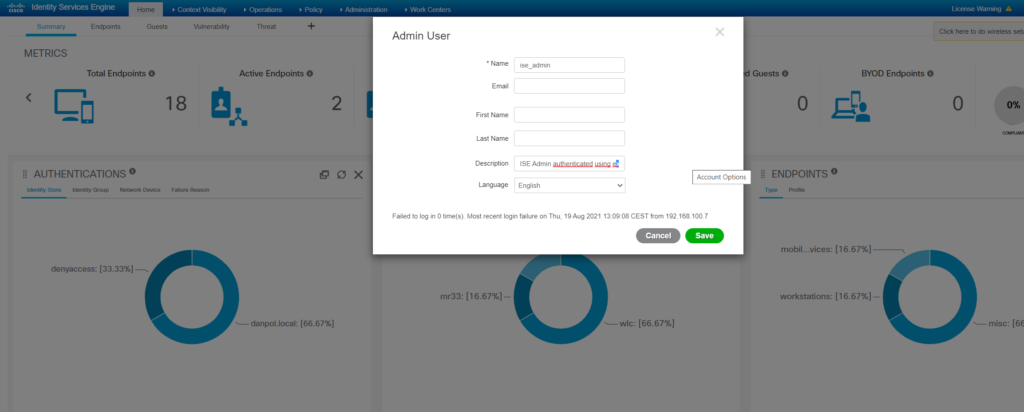The width and height of the screenshot is (1024, 412).
Task: Add a new dashboard tab
Action: pos(311,26)
